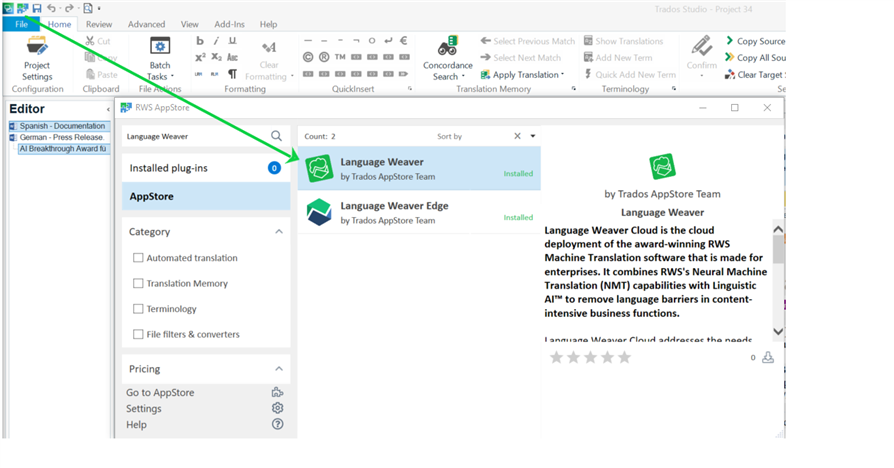Open Project Settings
The height and width of the screenshot is (468, 894).
pyautogui.click(x=37, y=59)
